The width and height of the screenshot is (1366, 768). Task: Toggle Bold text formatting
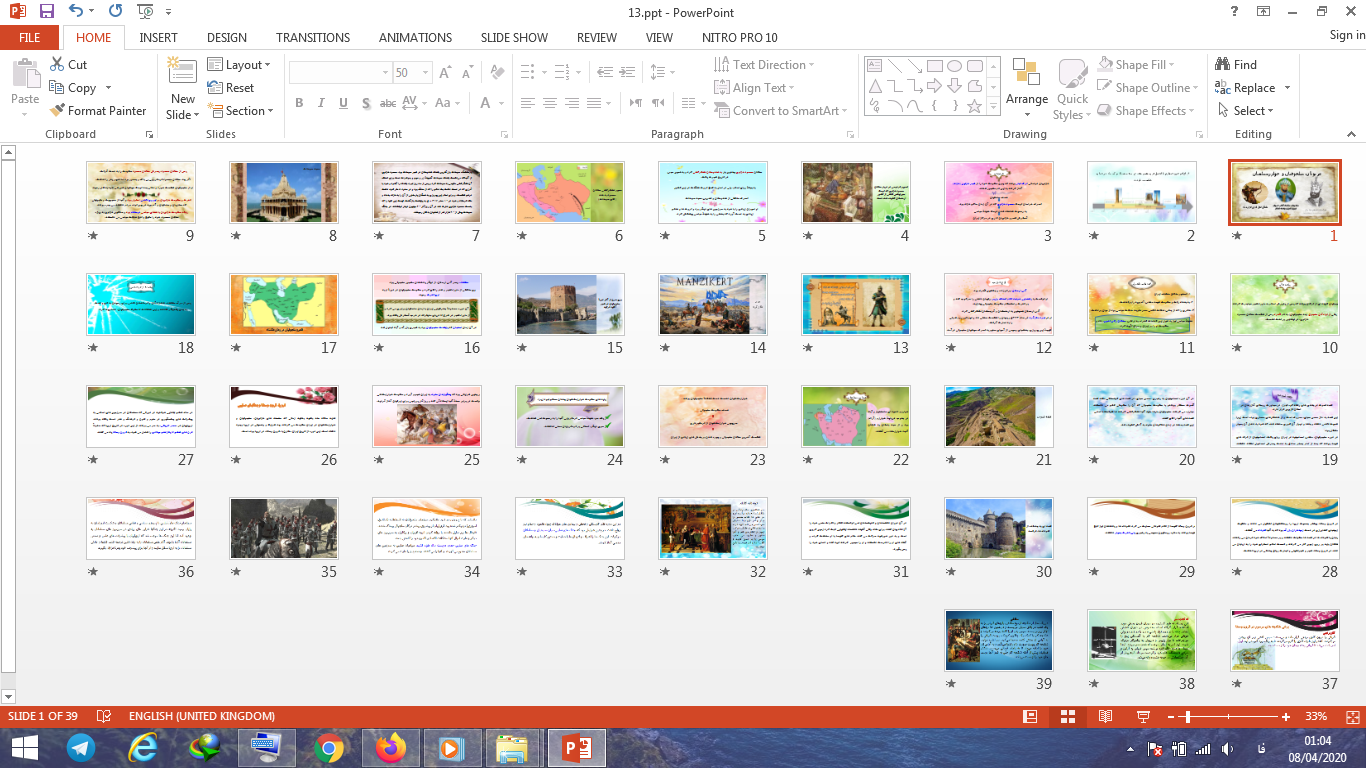pos(299,103)
